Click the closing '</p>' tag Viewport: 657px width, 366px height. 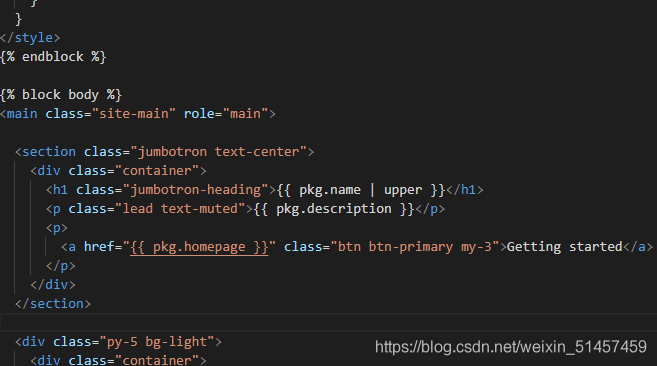(x=61, y=266)
